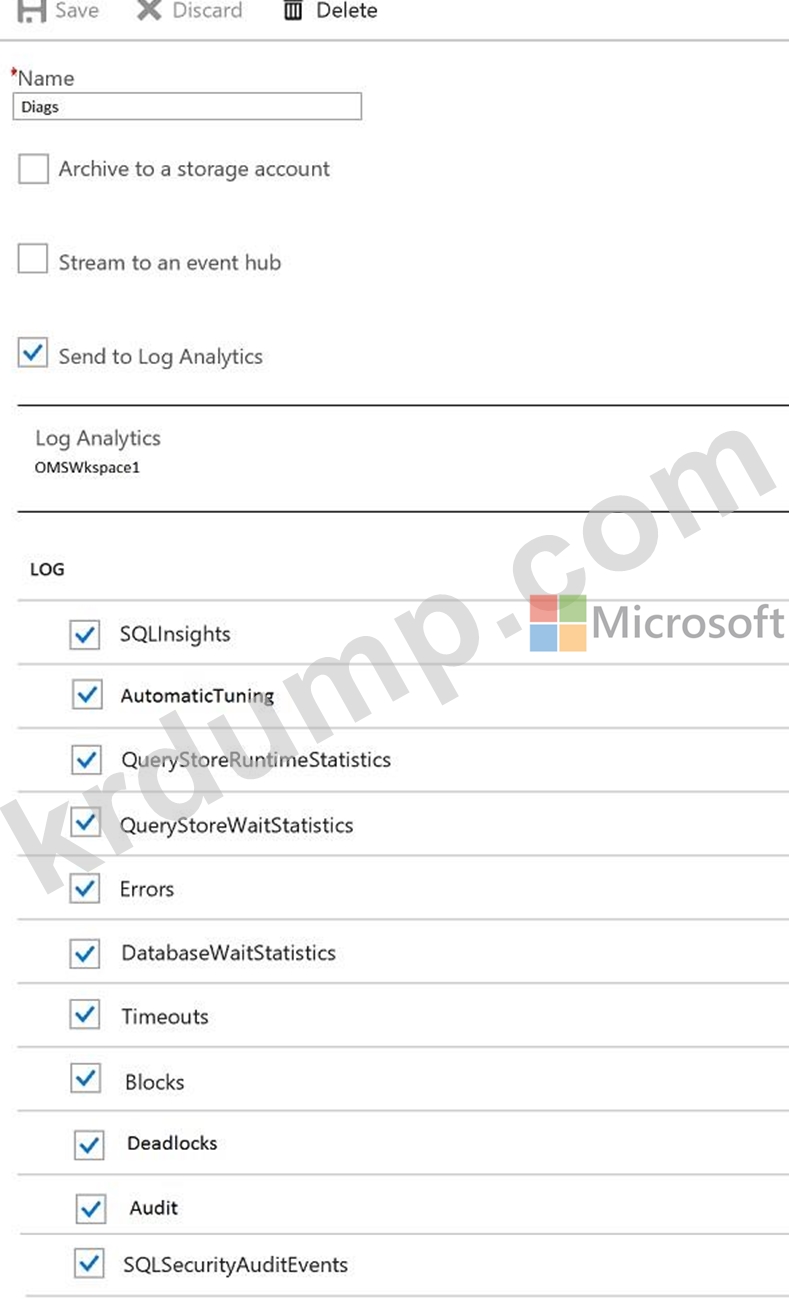Enable Archive to a storage account

pos(33,169)
